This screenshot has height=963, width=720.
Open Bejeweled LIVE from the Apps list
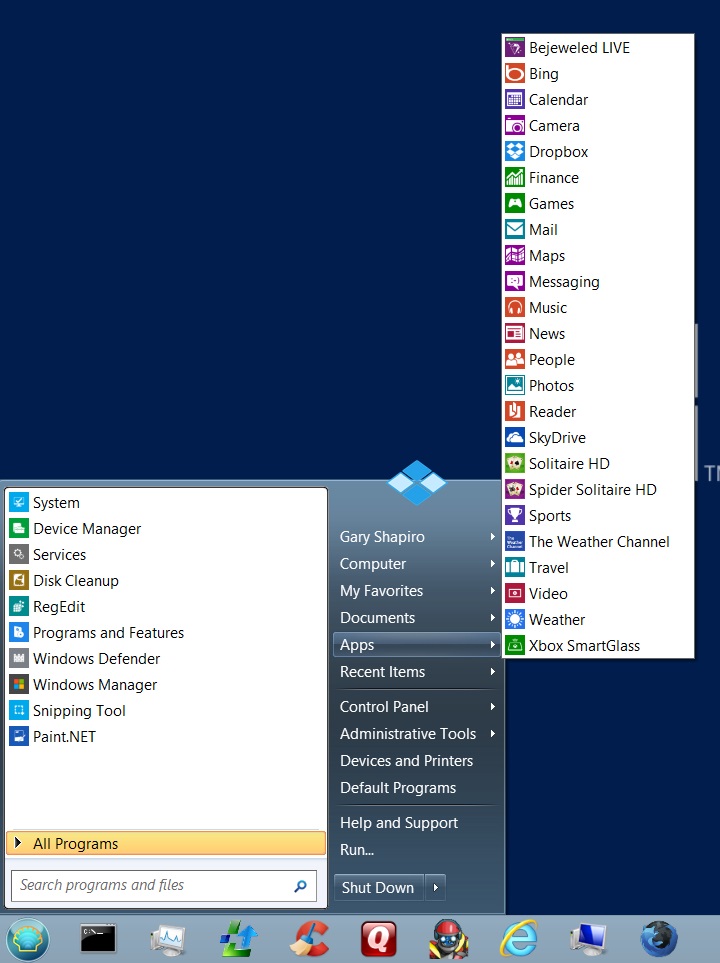[x=598, y=48]
